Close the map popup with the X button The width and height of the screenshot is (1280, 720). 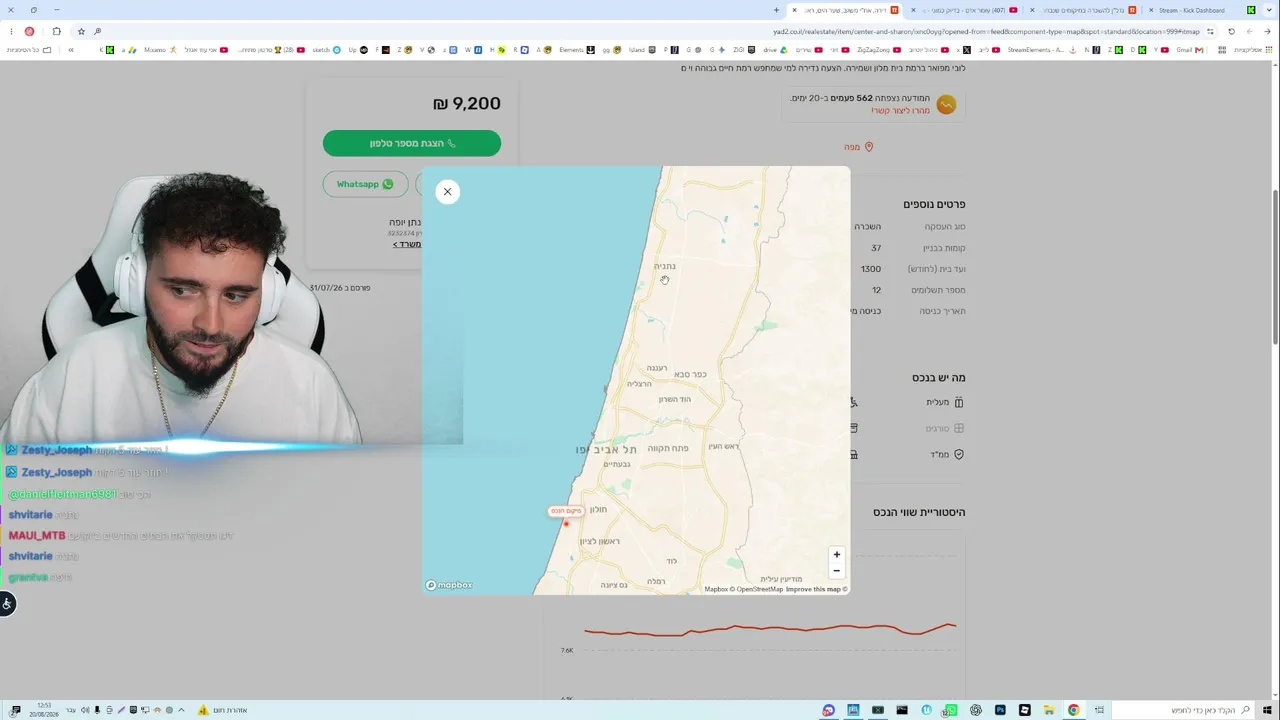pos(447,192)
